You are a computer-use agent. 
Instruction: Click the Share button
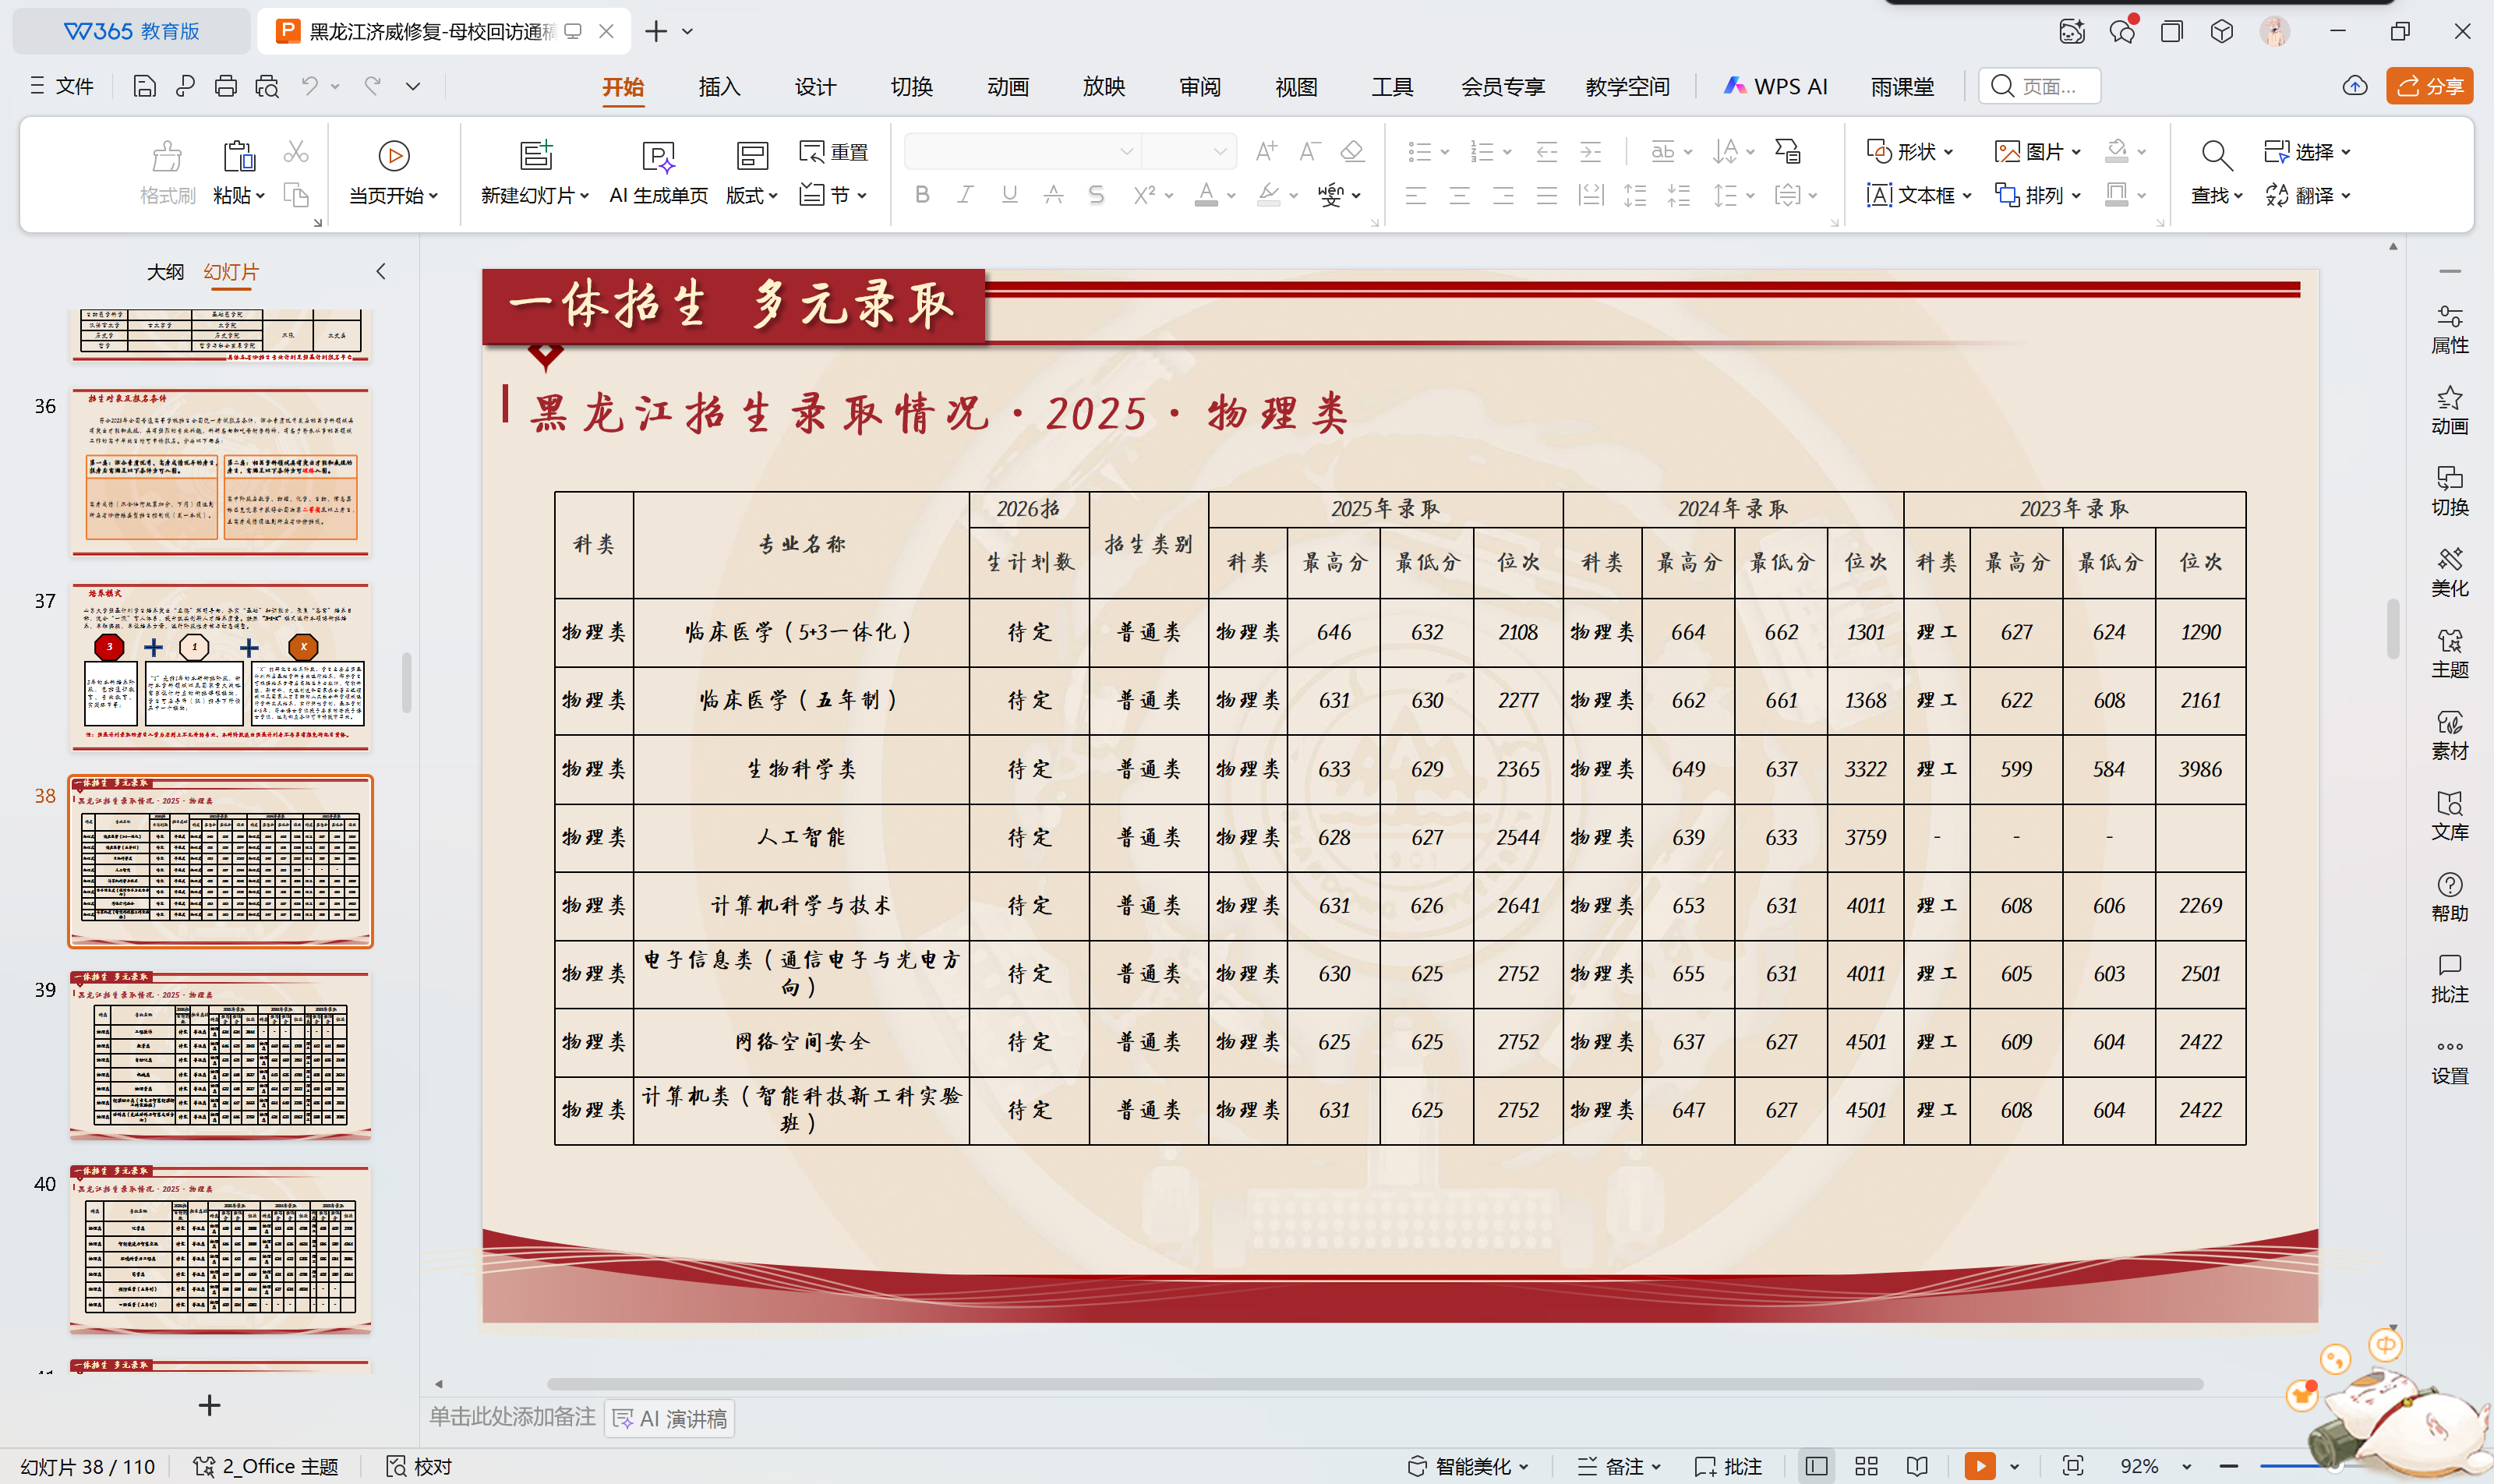(x=2429, y=86)
